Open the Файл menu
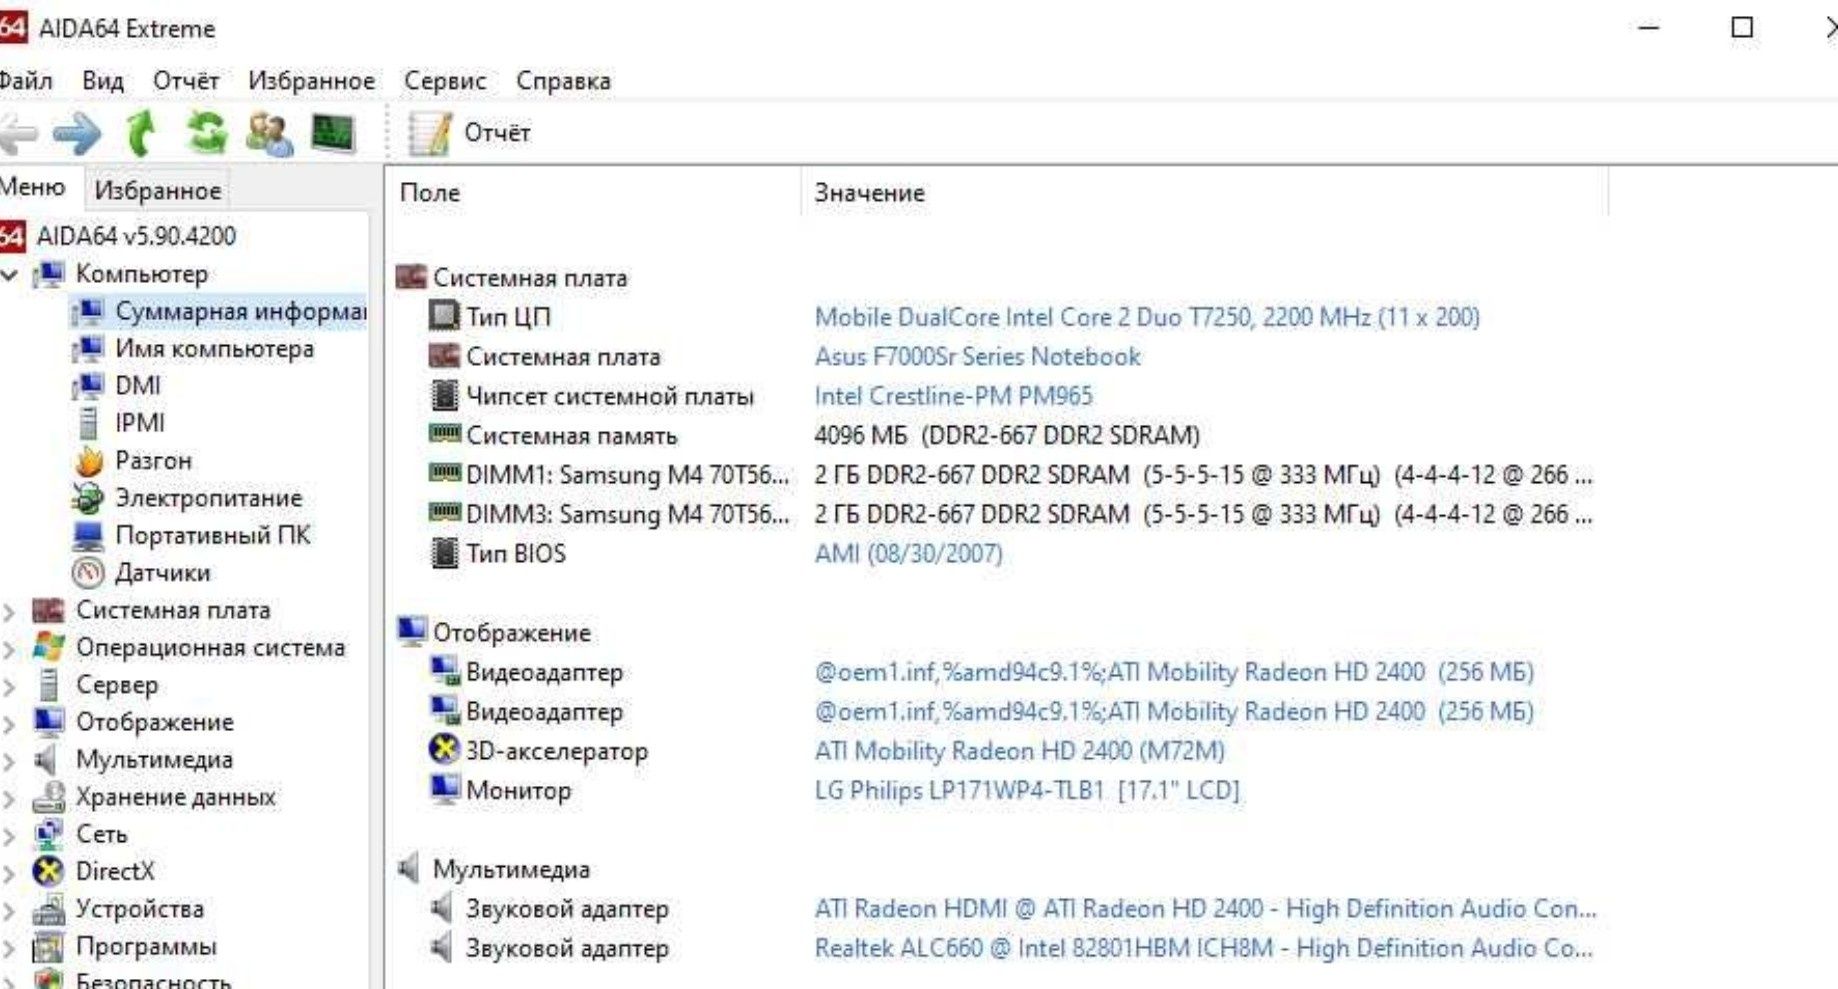Screen dimensions: 1838x989 25,81
